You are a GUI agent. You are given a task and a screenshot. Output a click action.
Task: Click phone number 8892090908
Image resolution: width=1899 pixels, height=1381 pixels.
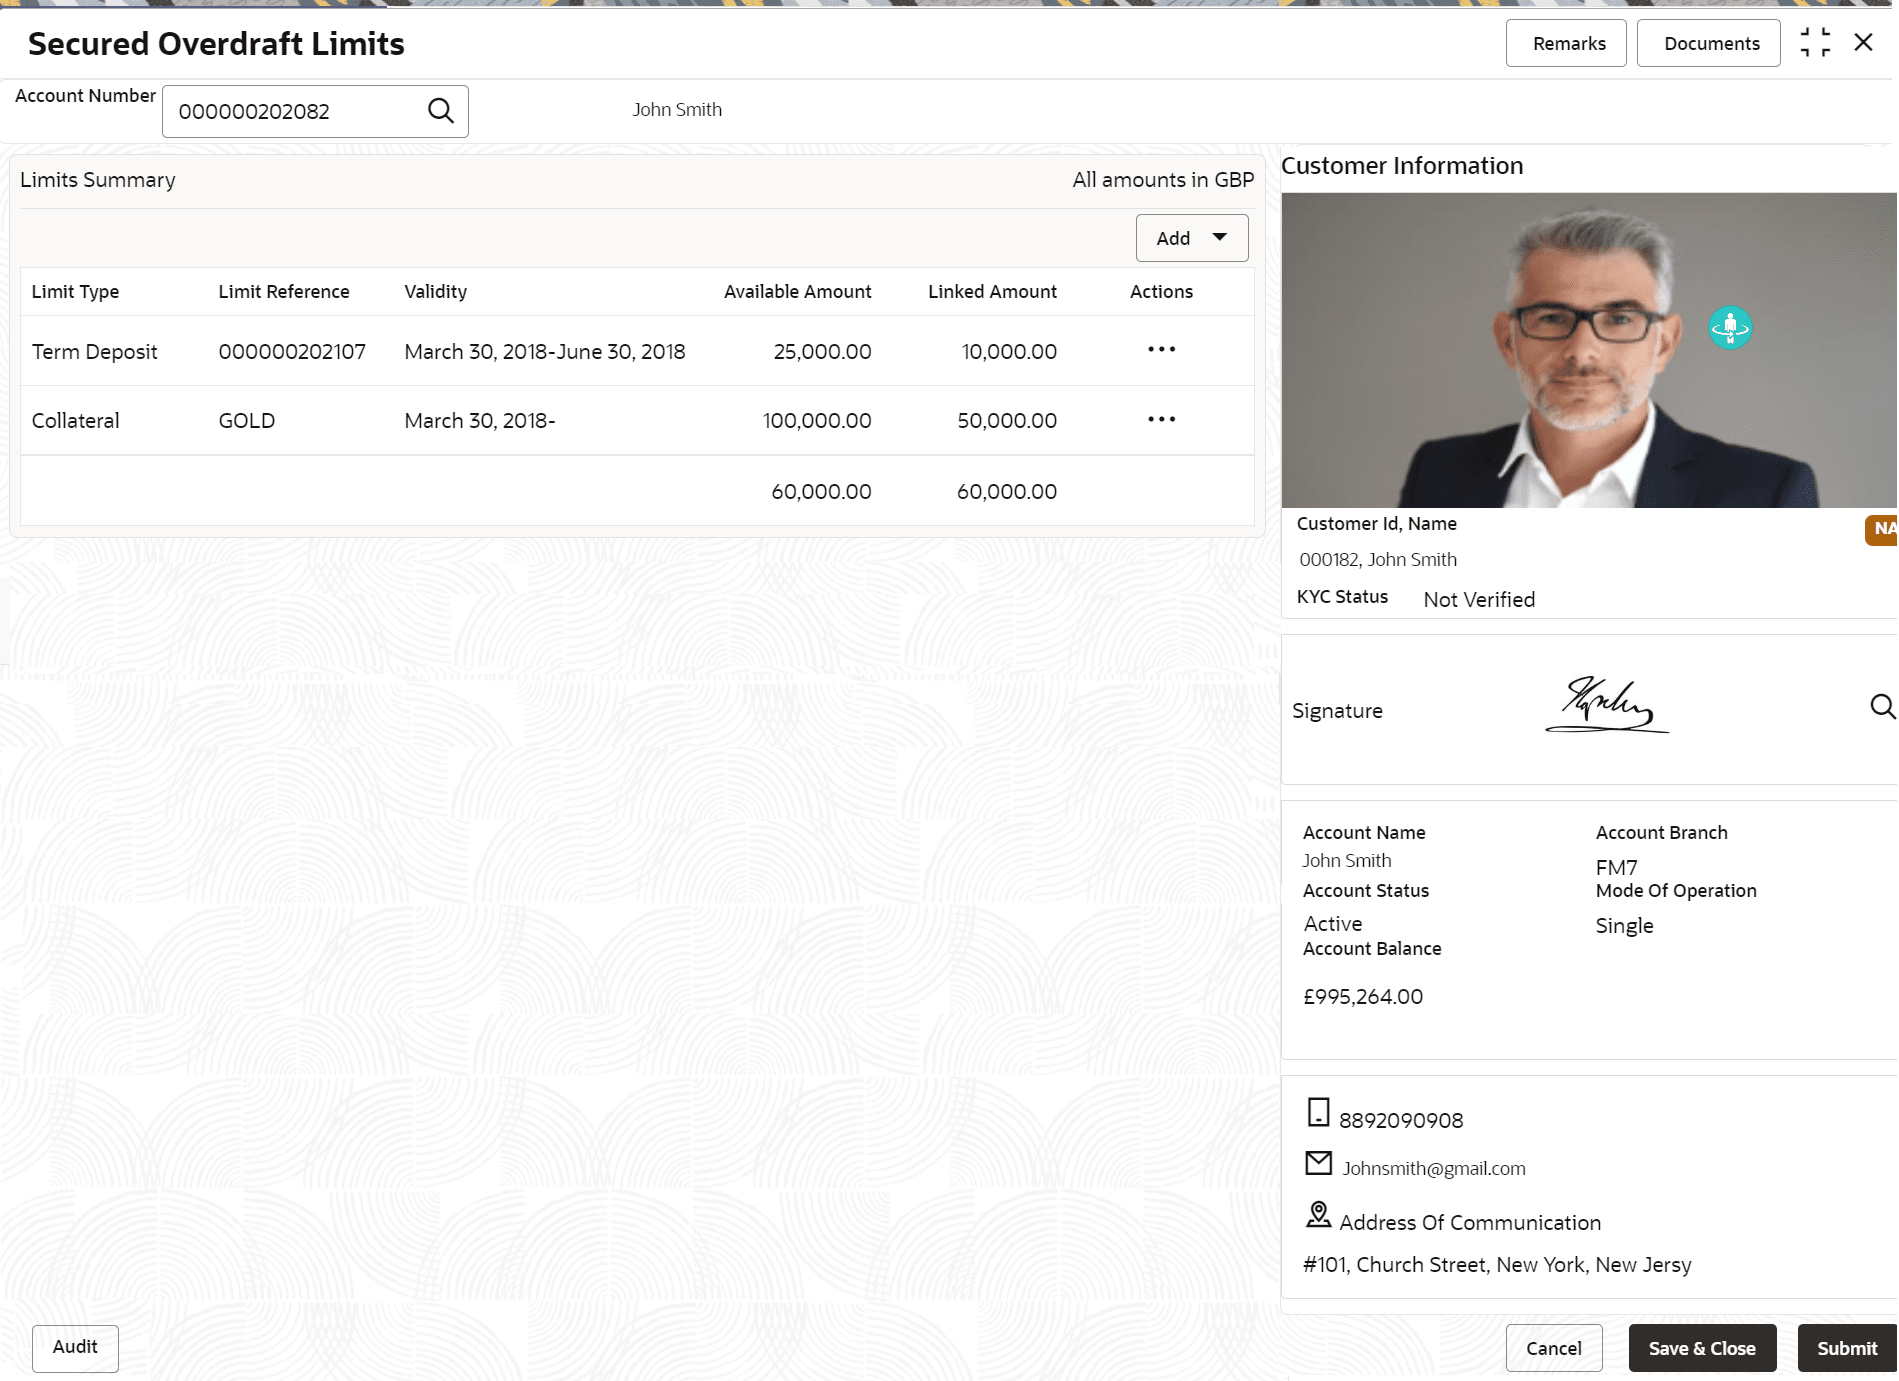point(1401,1121)
